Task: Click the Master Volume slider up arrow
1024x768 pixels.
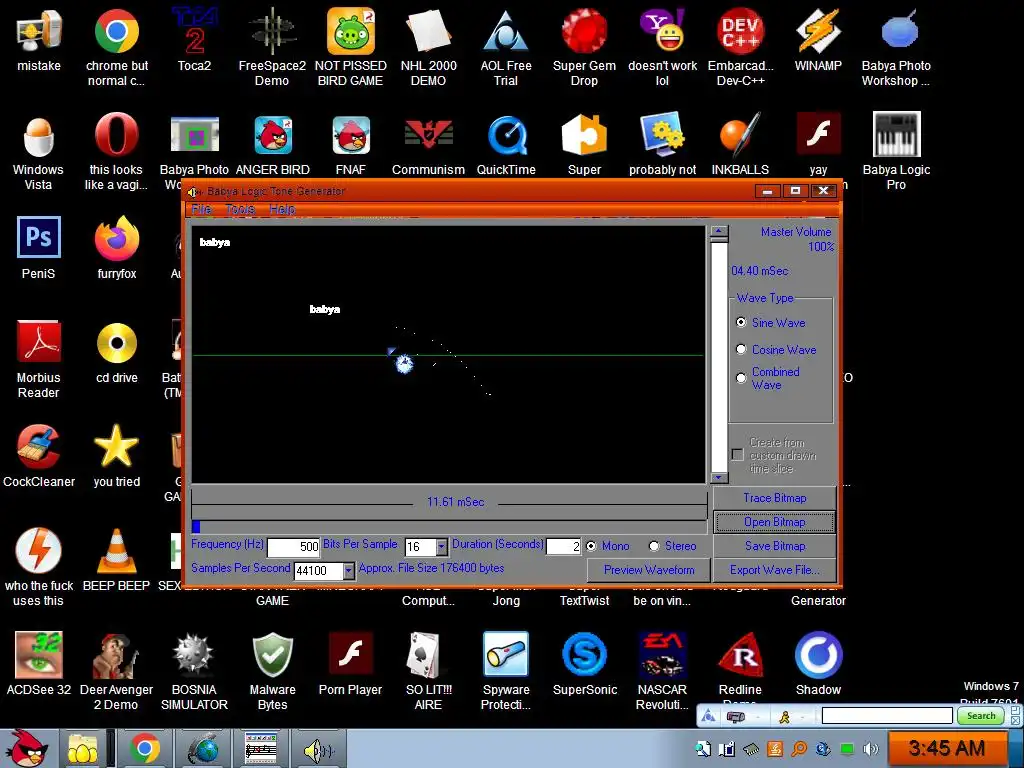Action: click(x=719, y=231)
